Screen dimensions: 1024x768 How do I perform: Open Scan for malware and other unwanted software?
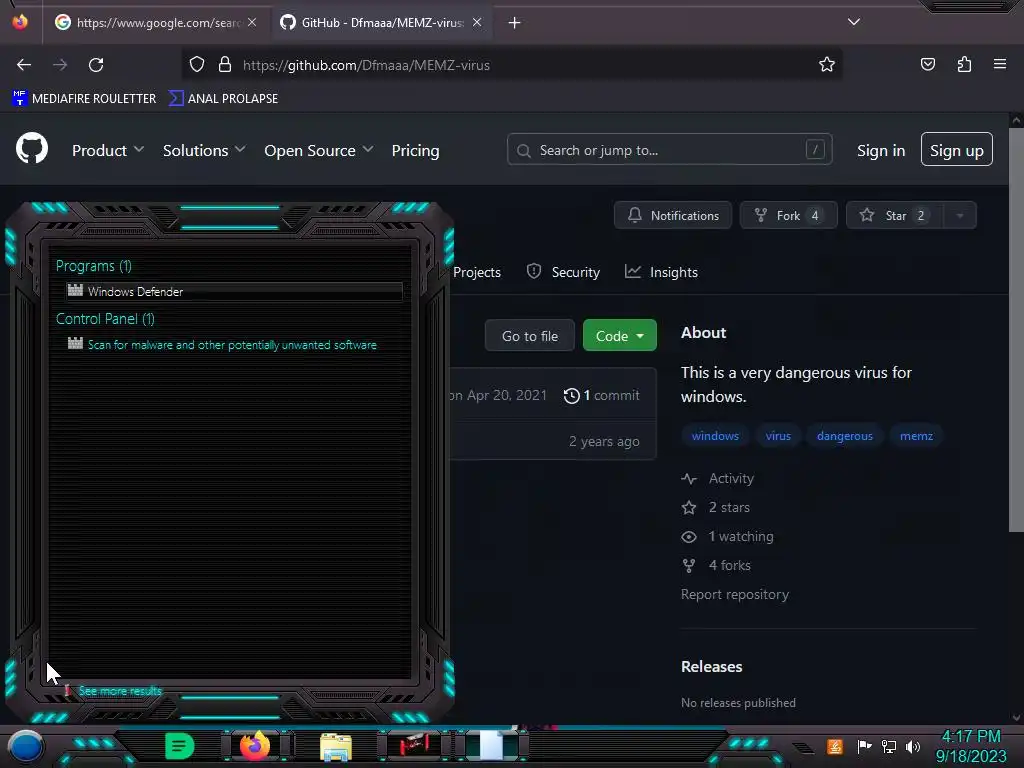234,345
